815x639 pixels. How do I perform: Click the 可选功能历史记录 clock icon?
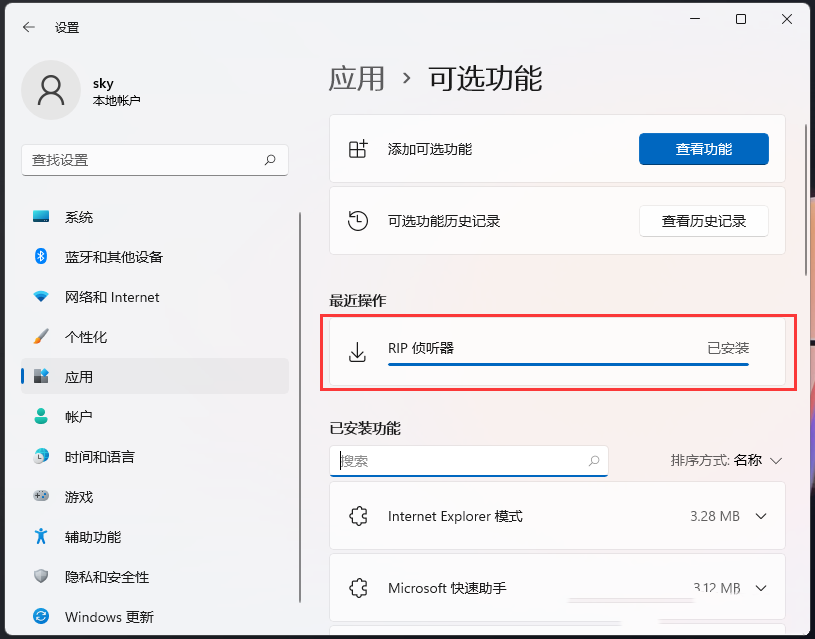click(x=358, y=220)
